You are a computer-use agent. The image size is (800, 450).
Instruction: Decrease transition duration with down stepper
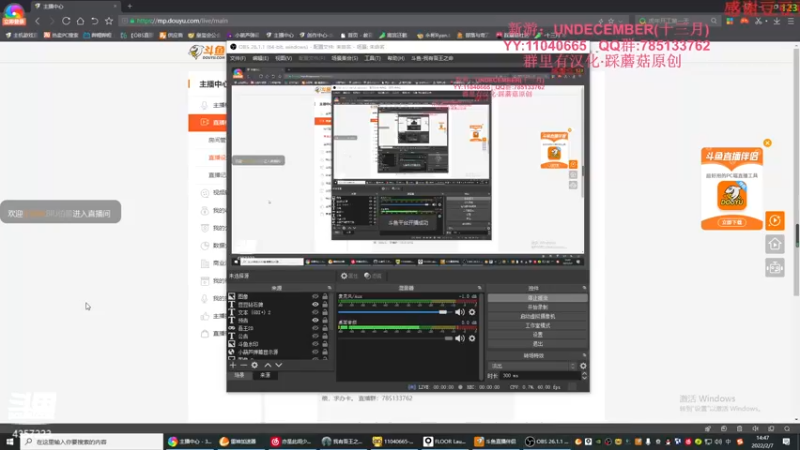584,378
